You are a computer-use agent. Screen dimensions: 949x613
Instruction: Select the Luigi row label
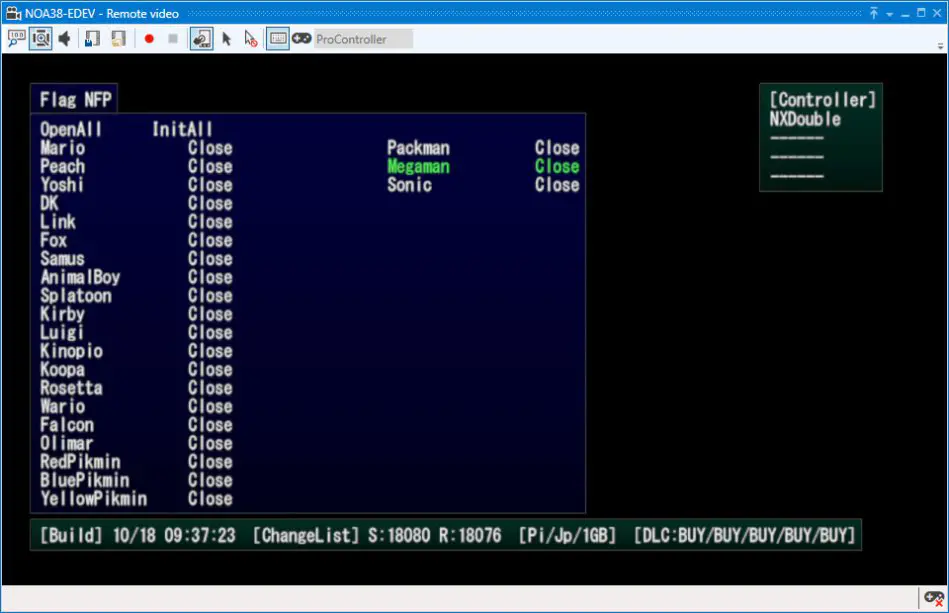[62, 332]
